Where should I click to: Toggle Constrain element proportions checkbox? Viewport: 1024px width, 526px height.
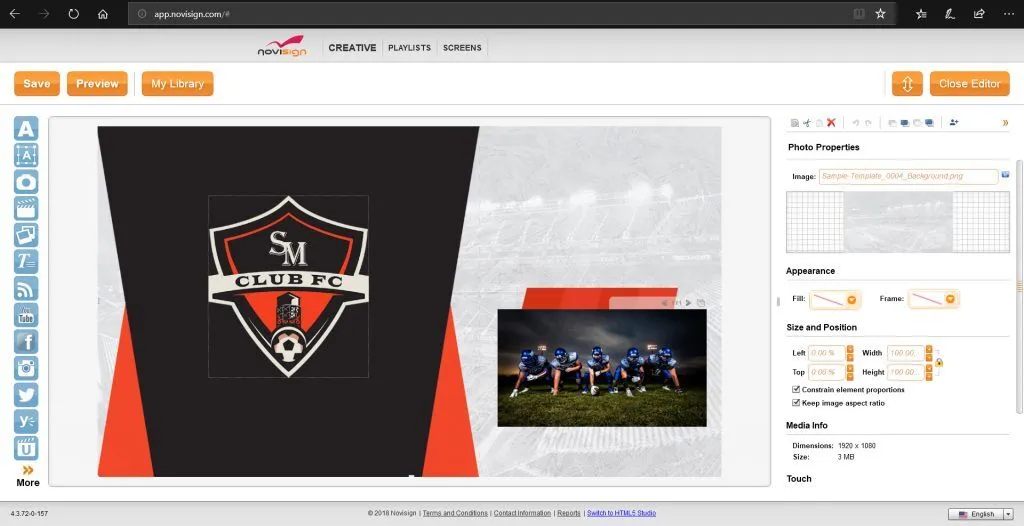coord(796,390)
